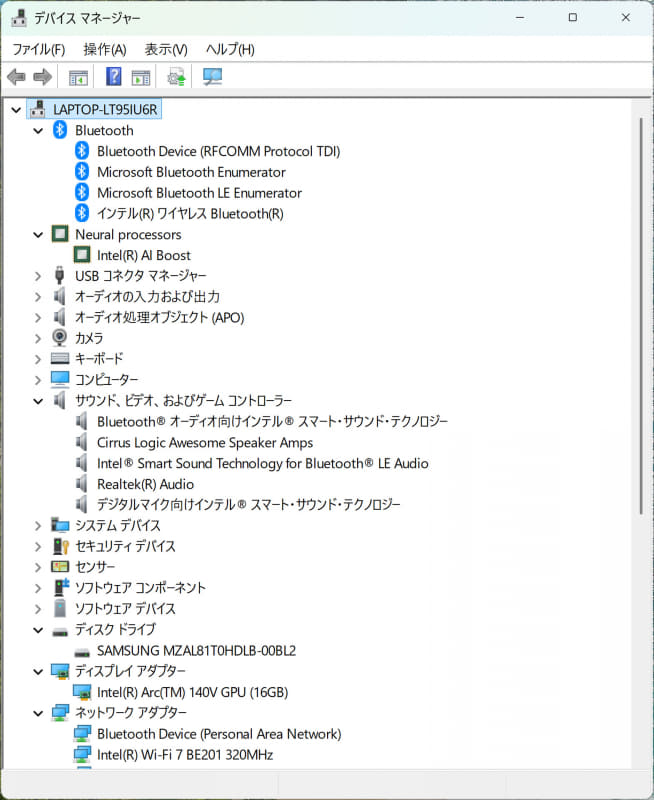This screenshot has height=800, width=654.
Task: Click the USB コネクタ マネージャー icon
Action: pos(59,276)
